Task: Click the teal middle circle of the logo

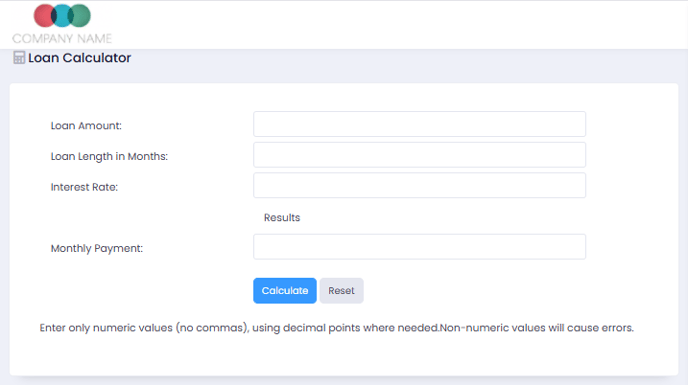Action: pos(62,16)
